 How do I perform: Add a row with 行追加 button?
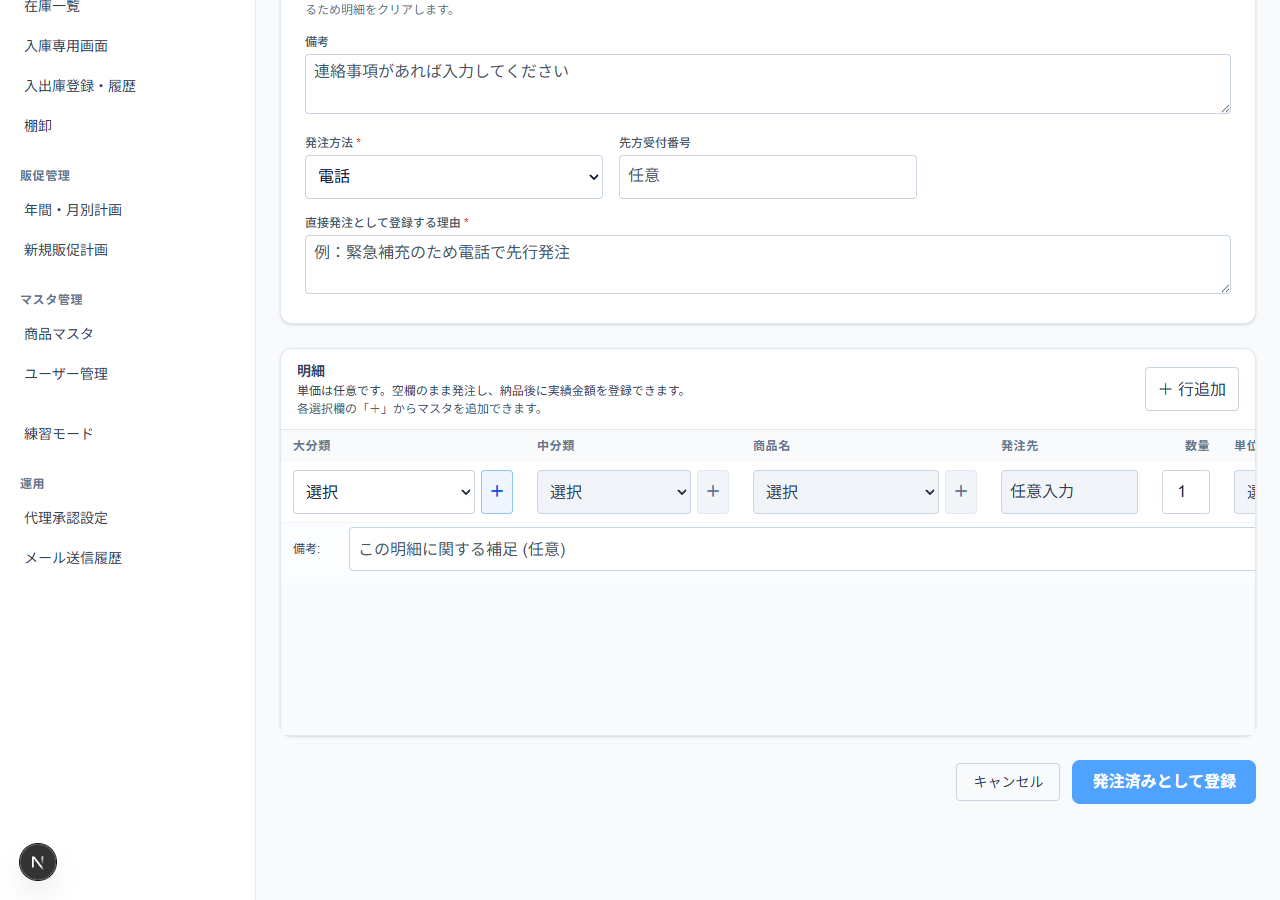pyautogui.click(x=1192, y=389)
